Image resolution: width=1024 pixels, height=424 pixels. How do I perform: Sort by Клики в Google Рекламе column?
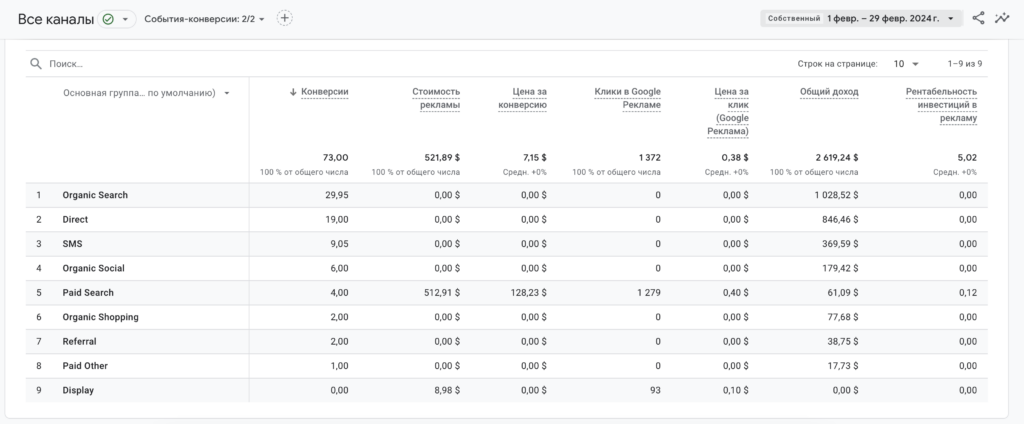[x=628, y=98]
